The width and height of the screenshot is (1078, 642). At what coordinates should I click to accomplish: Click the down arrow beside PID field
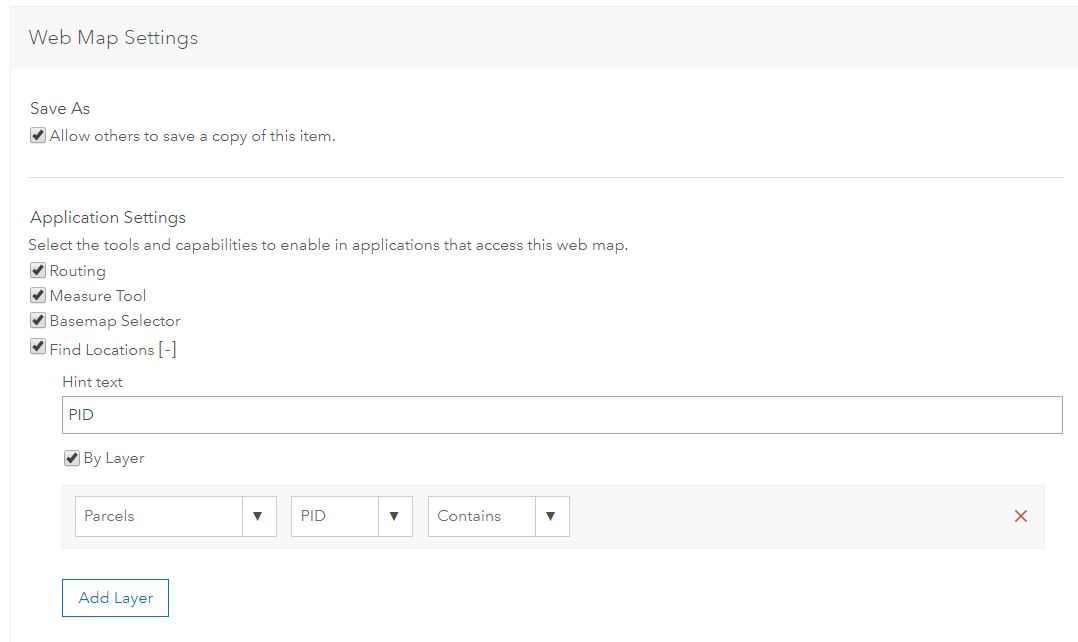(394, 516)
